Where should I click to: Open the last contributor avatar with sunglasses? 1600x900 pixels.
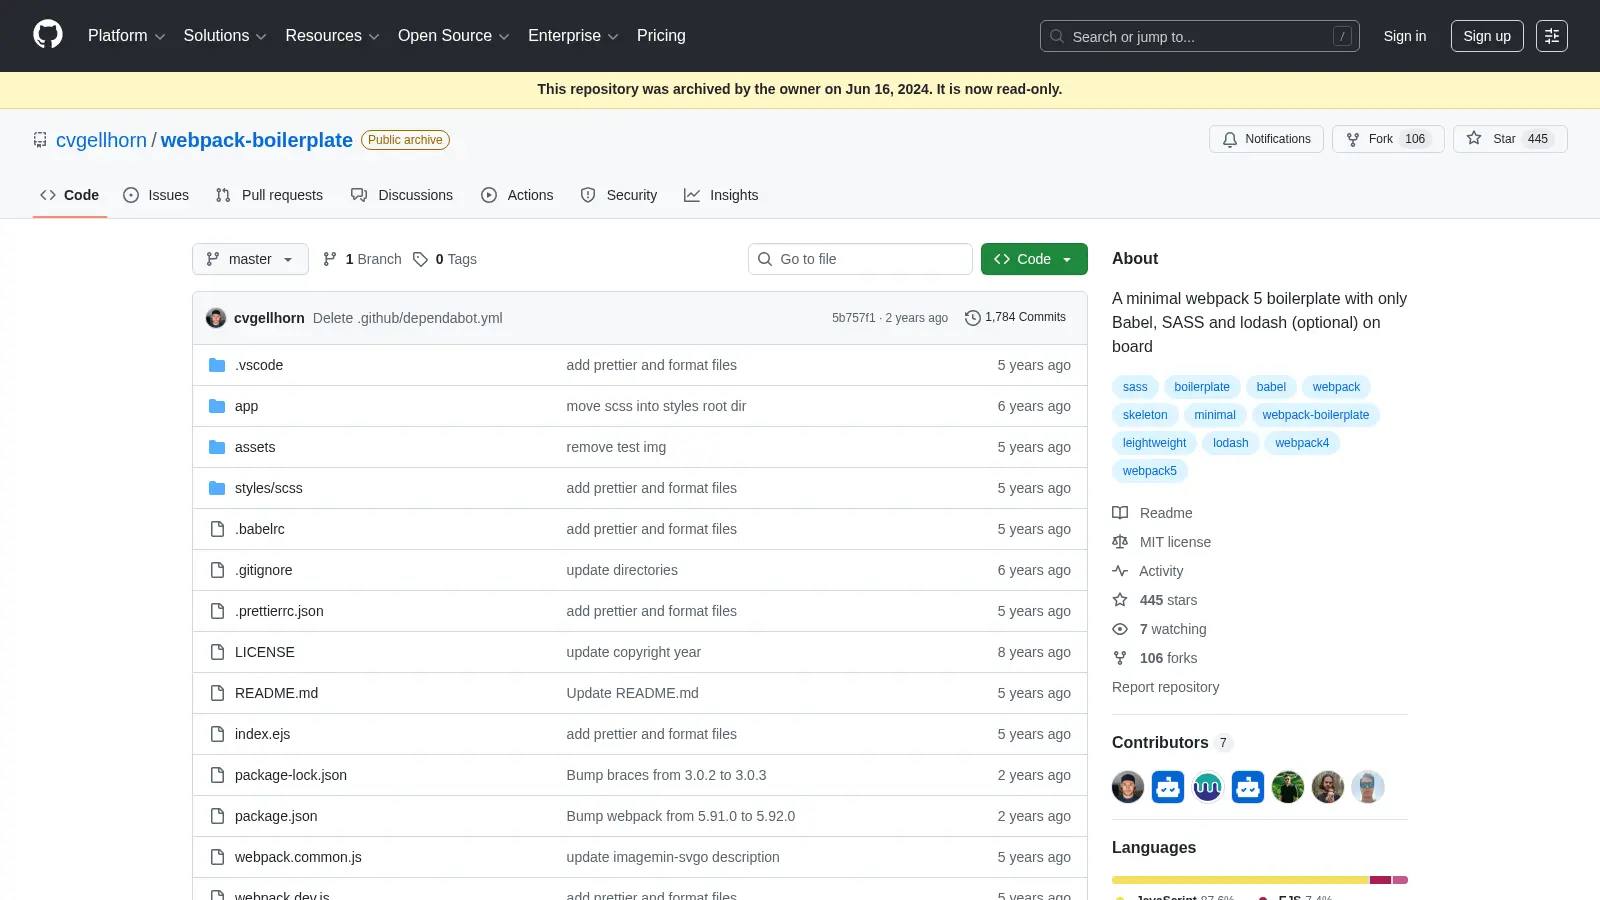click(x=1368, y=787)
